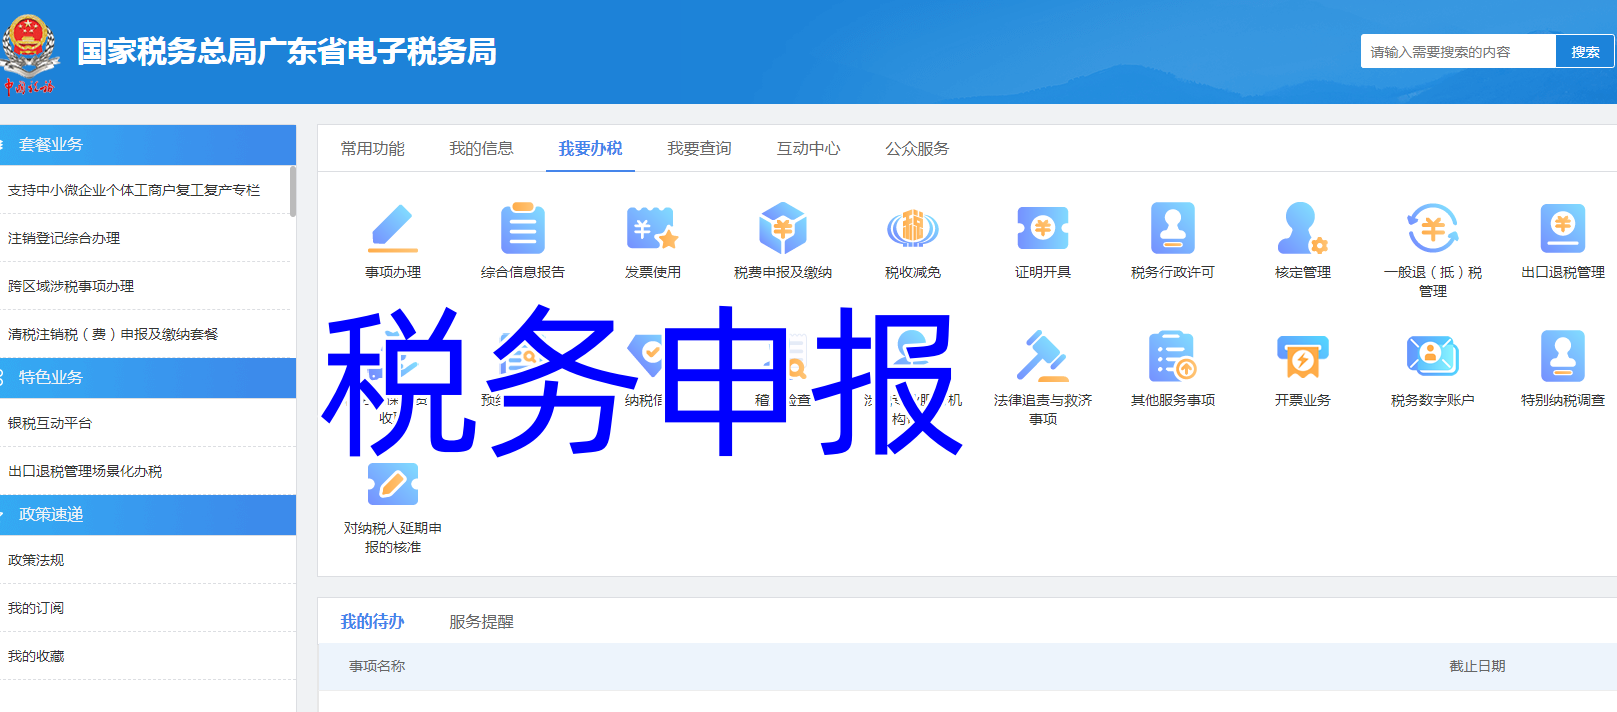Image resolution: width=1617 pixels, height=712 pixels.
Task: Open 出口退税管理场景化办税 link
Action: coord(85,471)
